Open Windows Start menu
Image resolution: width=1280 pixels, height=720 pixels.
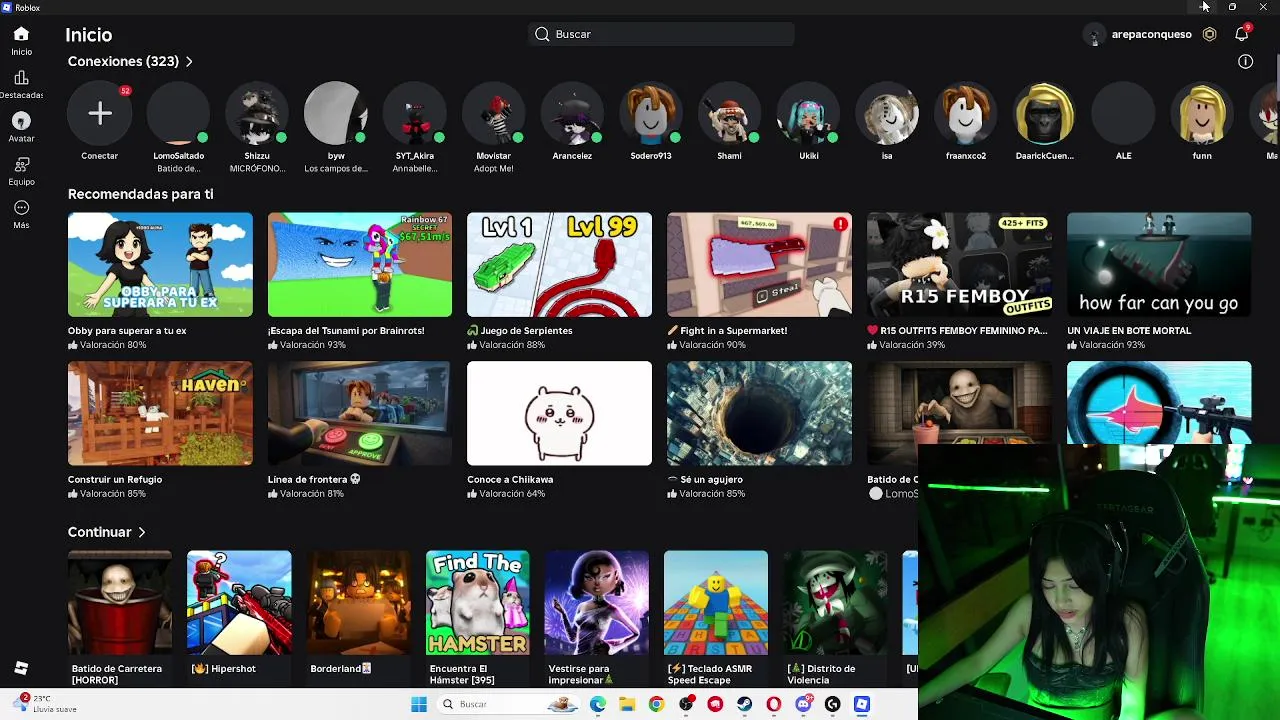click(419, 704)
